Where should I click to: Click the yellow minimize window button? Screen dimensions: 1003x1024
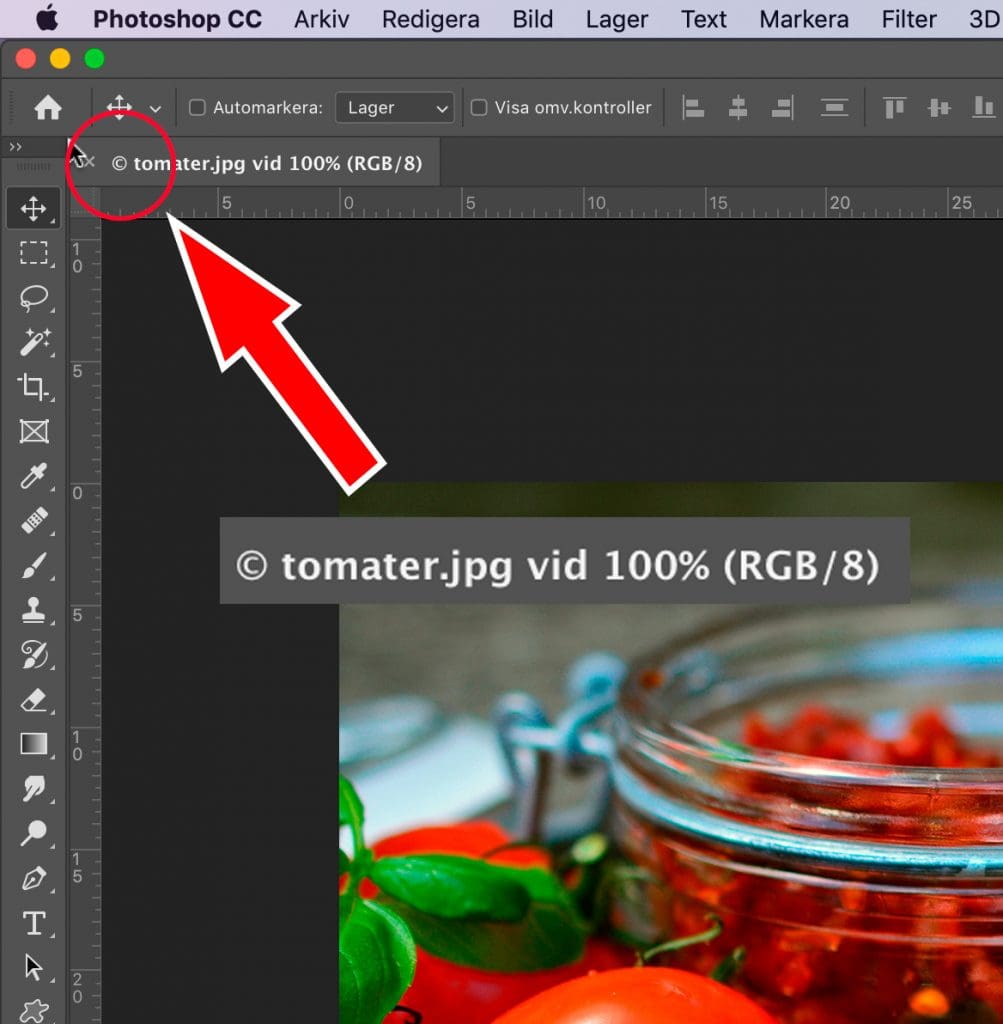[x=60, y=59]
